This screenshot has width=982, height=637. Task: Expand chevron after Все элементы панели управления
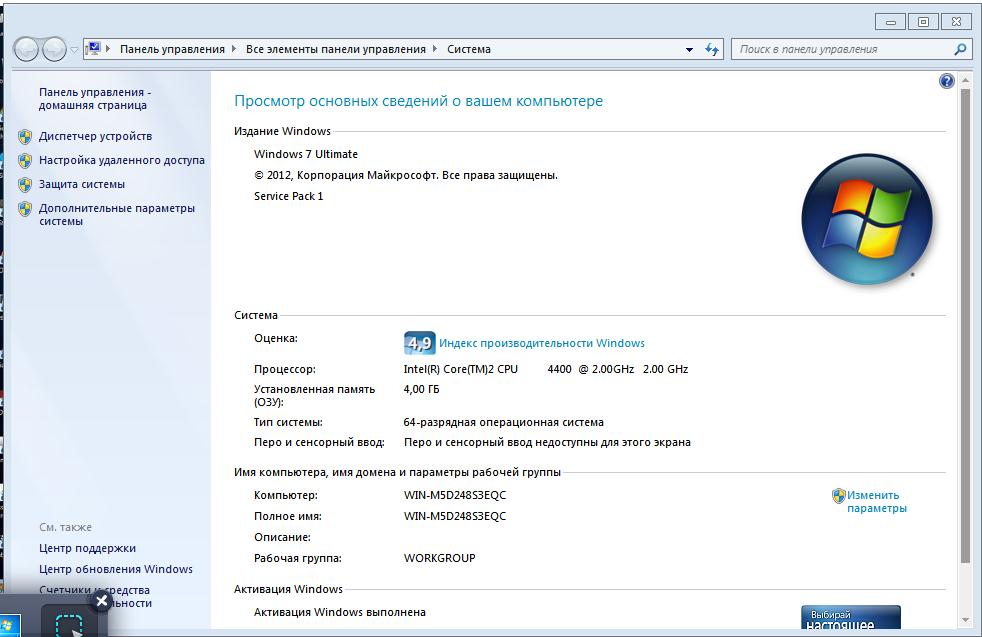(435, 49)
